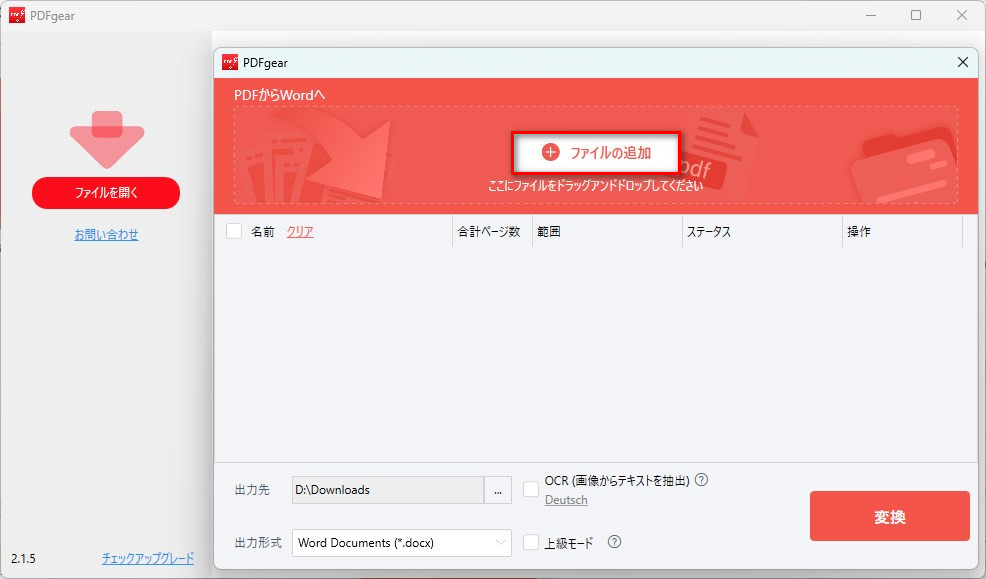Click the PDFgear icon on dialog title bar
Image resolution: width=986 pixels, height=579 pixels.
click(x=230, y=62)
